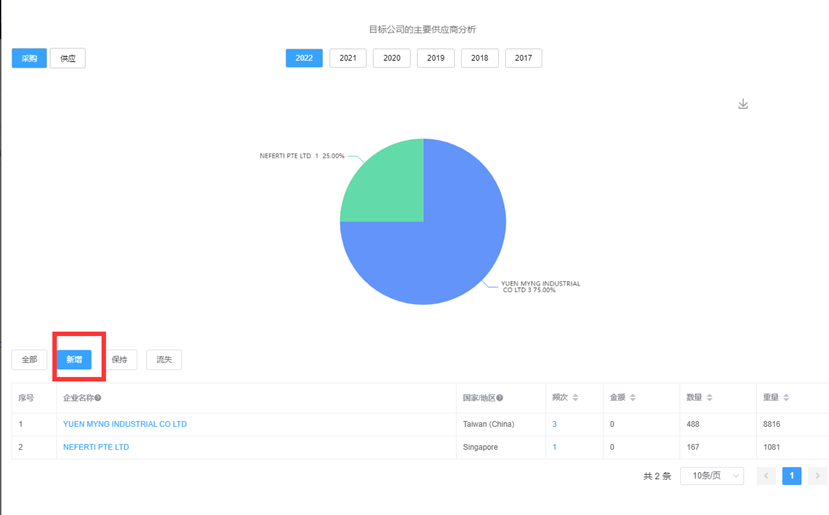Click the 共 2 条 total count text

click(657, 476)
